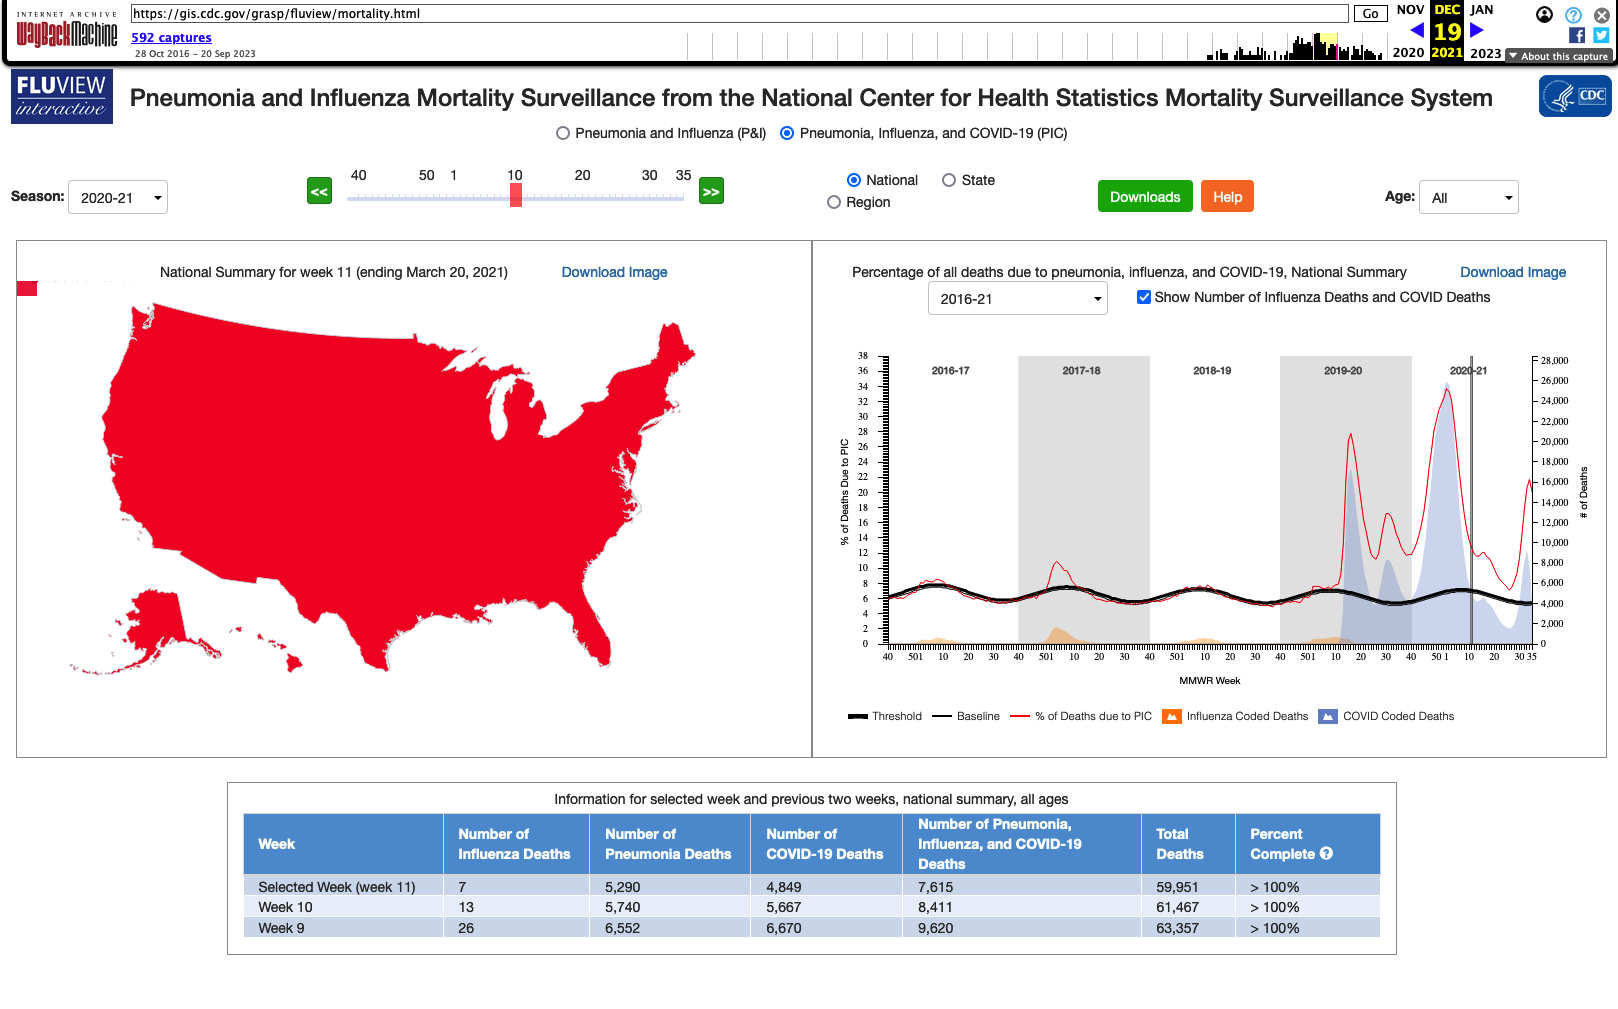1618x1009 pixels.
Task: Click the Threshold legend entry
Action: [x=885, y=716]
